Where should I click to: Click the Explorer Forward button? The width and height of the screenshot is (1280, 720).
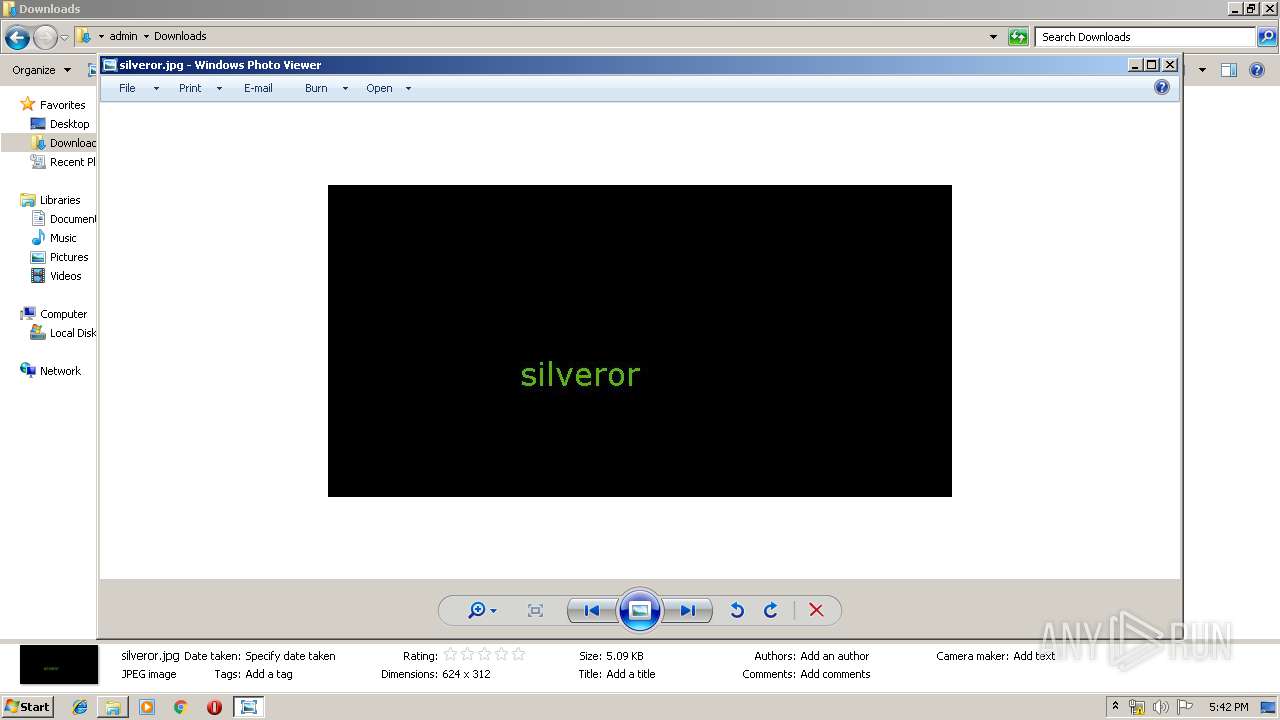point(45,37)
